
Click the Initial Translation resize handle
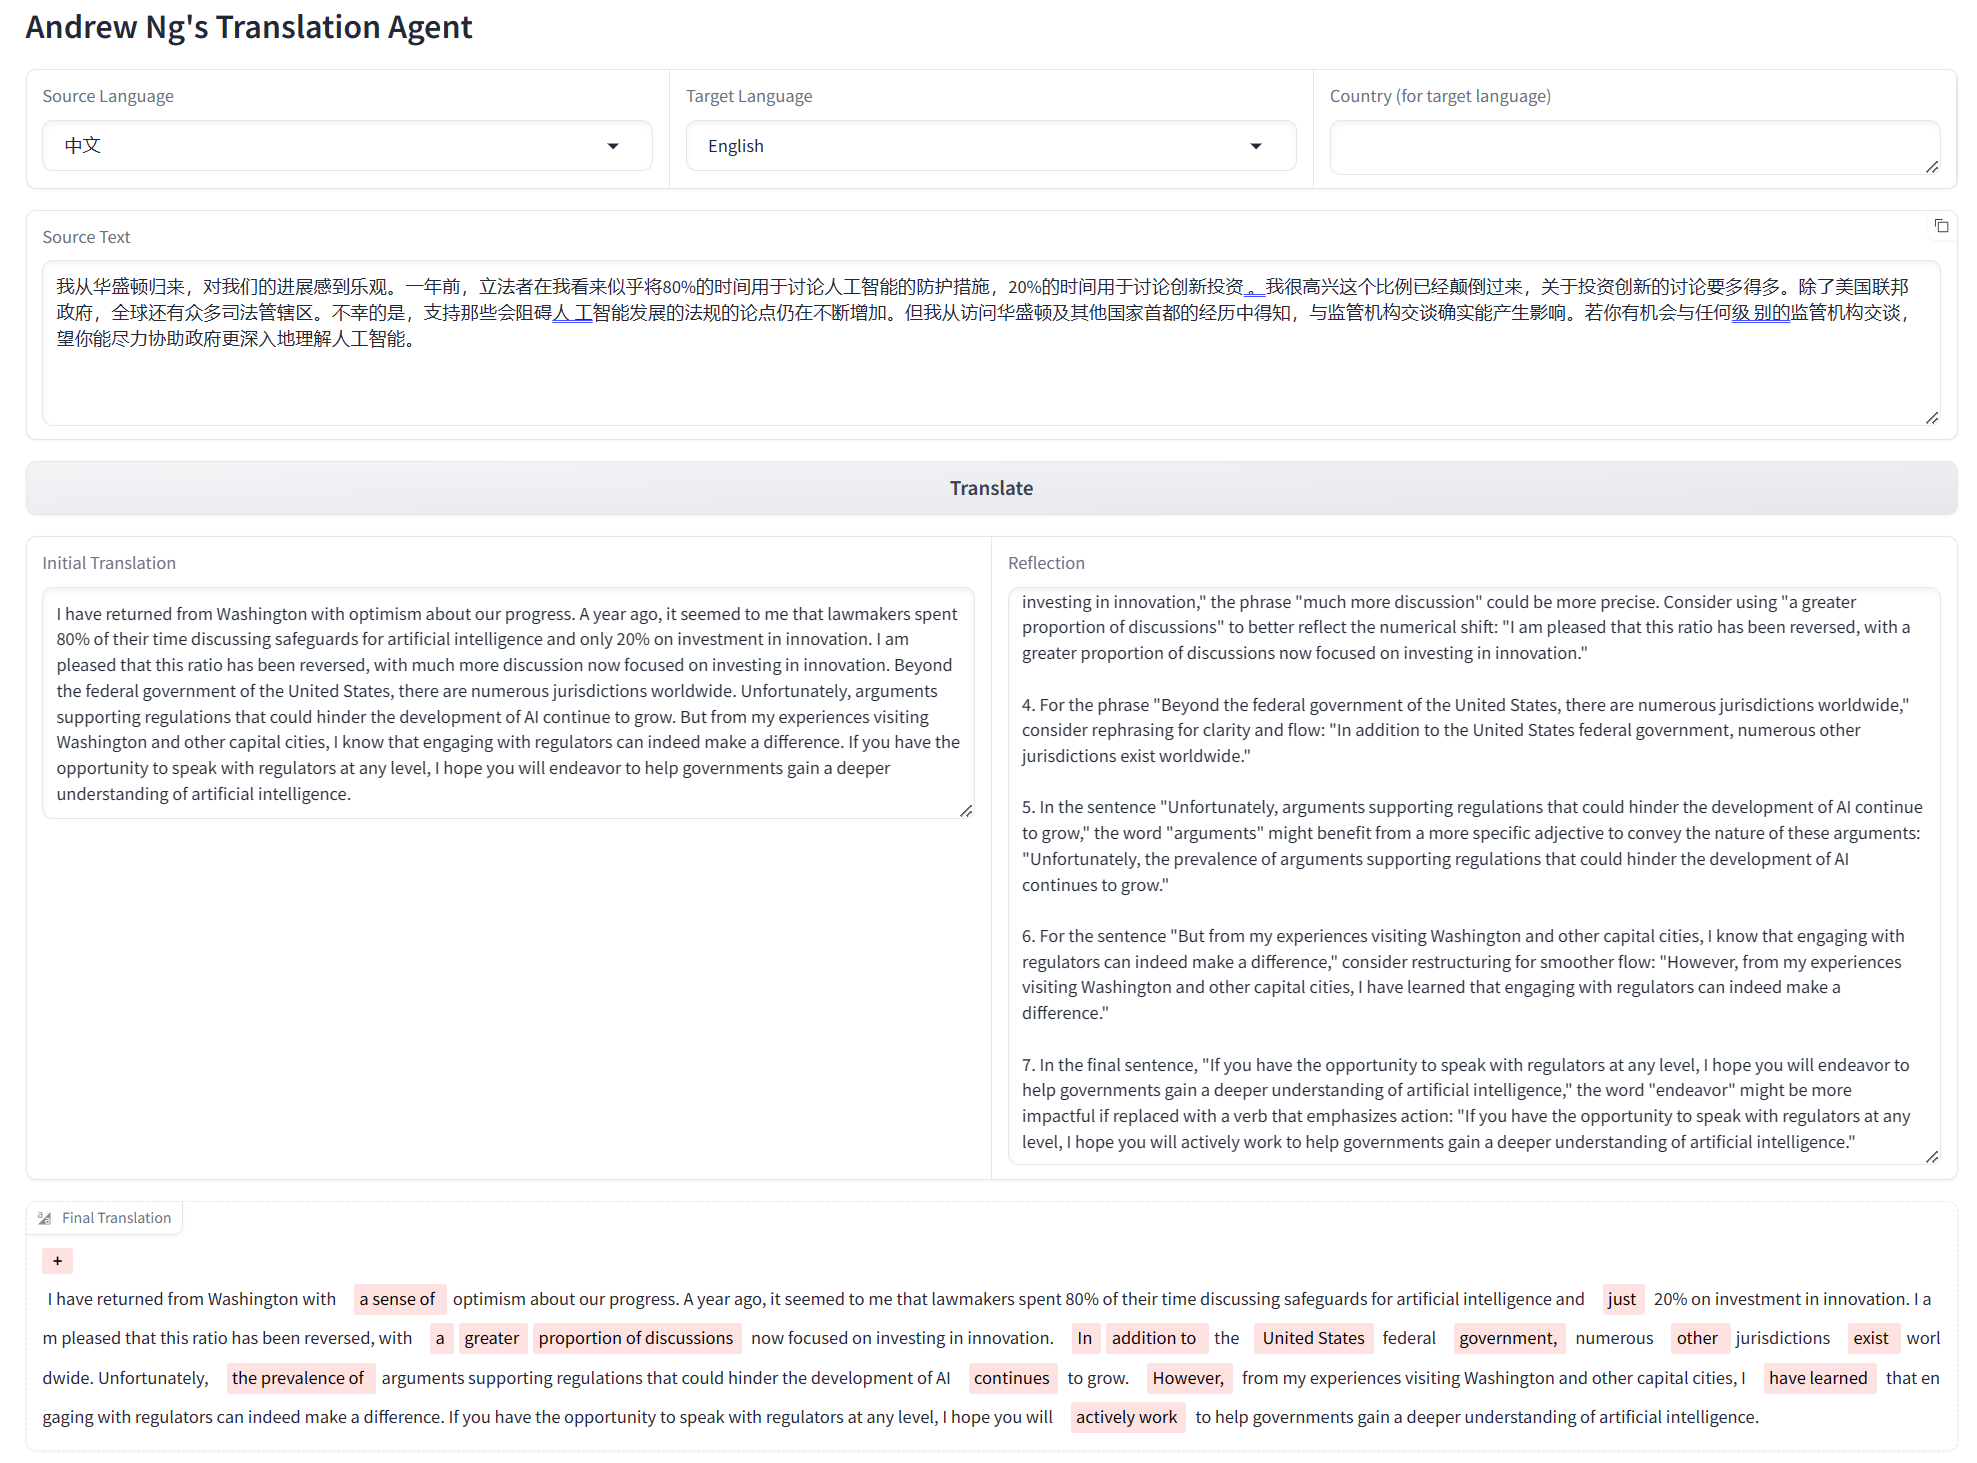pos(966,811)
